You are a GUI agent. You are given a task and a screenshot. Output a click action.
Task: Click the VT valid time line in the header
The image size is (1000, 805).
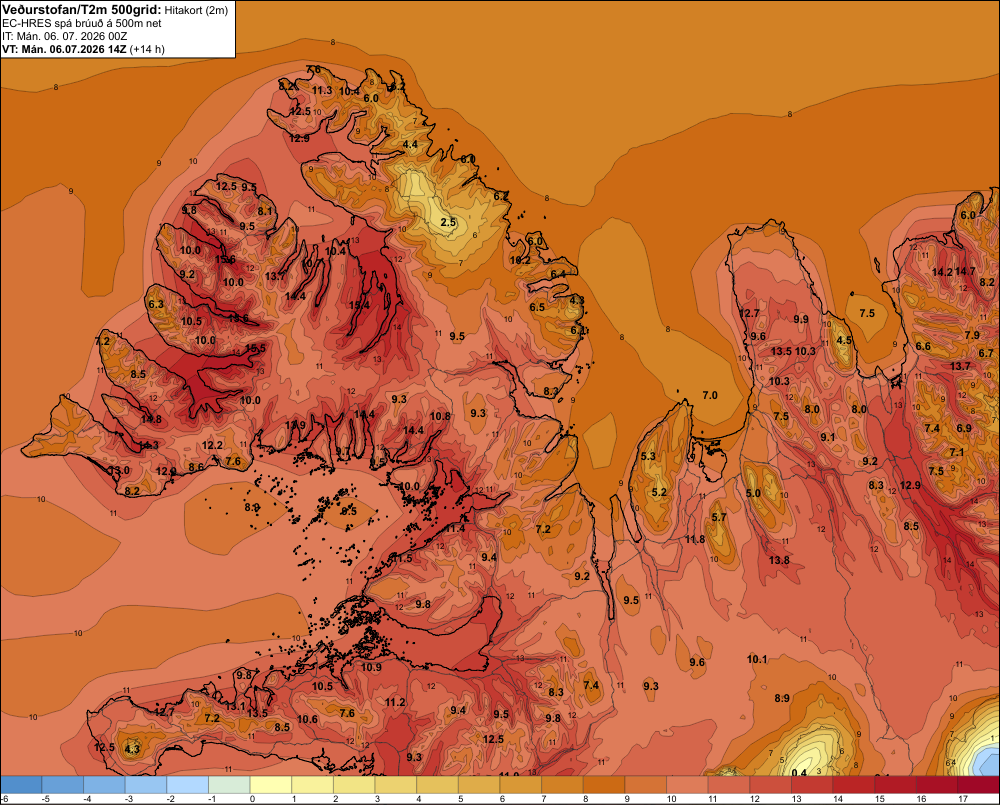click(x=83, y=49)
